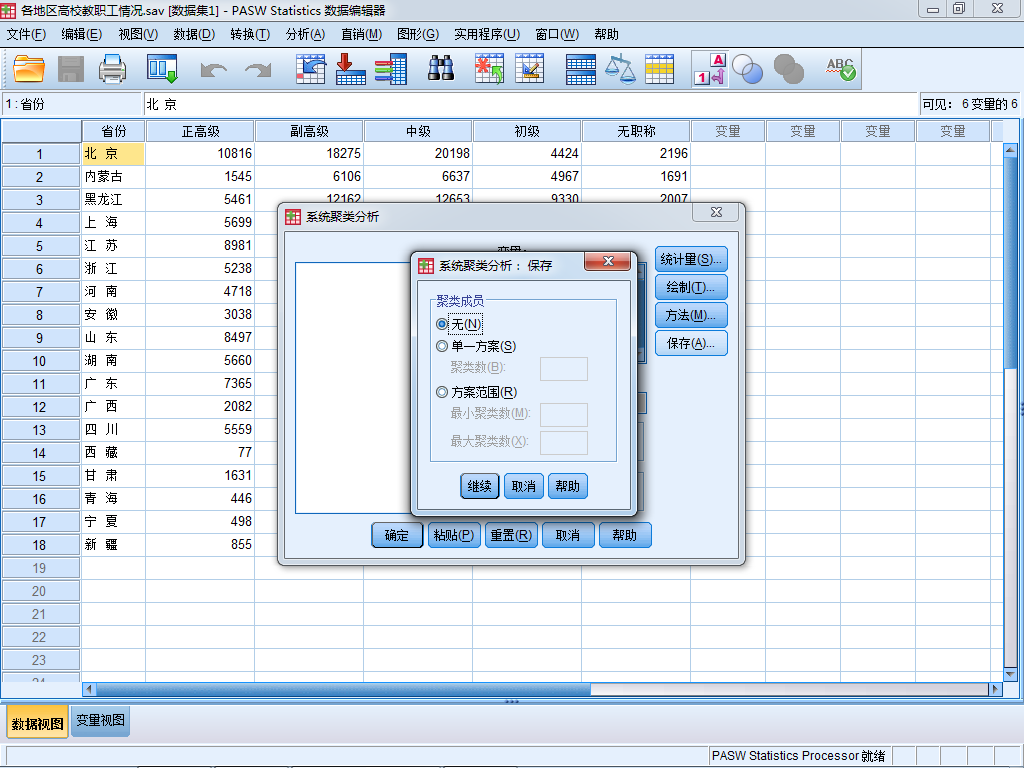The height and width of the screenshot is (768, 1024).
Task: Open the 直销(M) menu
Action: pos(361,35)
